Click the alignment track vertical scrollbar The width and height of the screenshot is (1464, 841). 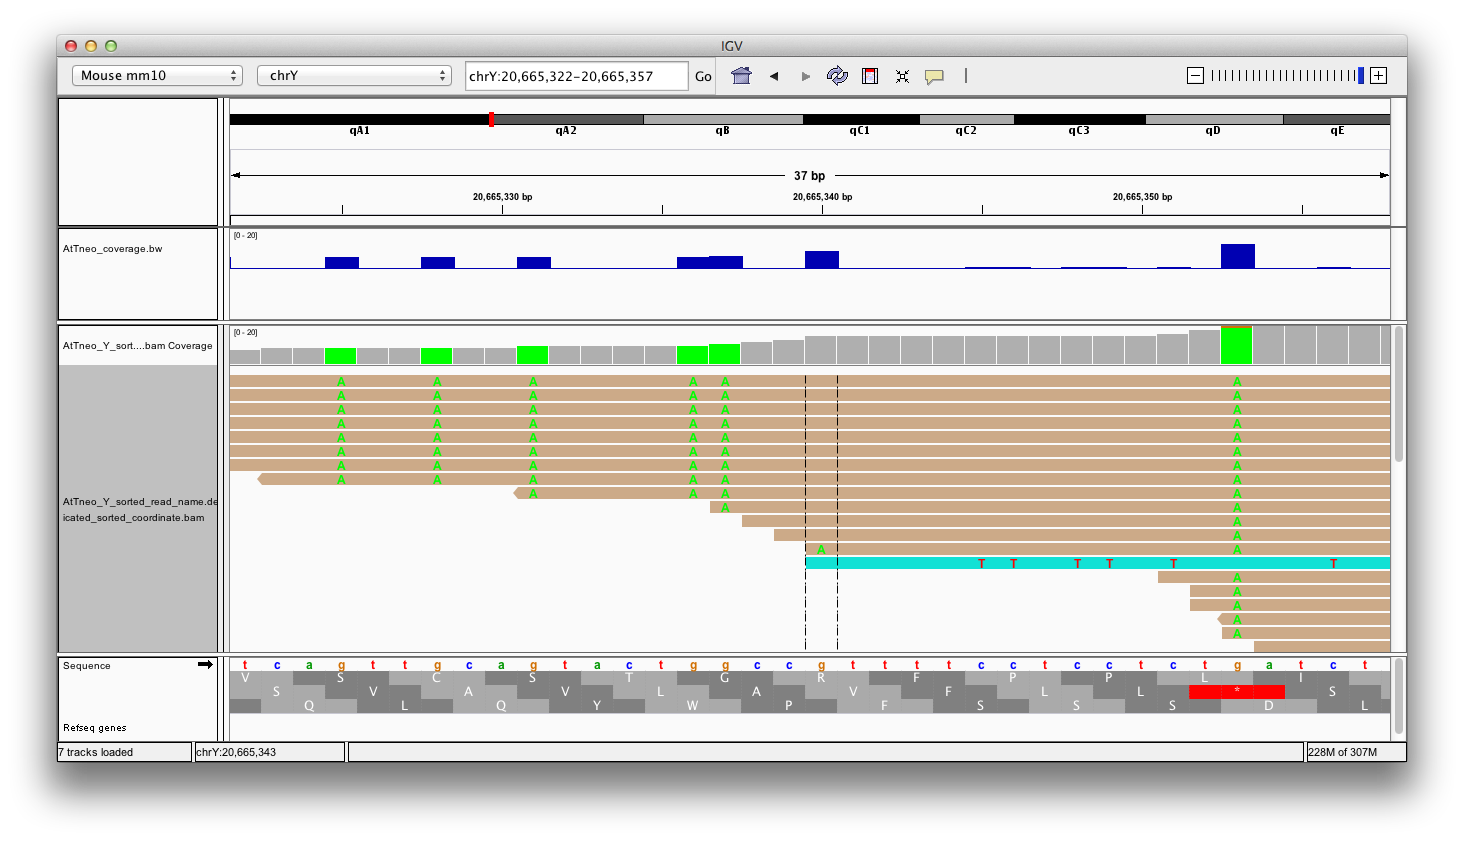tap(1398, 395)
